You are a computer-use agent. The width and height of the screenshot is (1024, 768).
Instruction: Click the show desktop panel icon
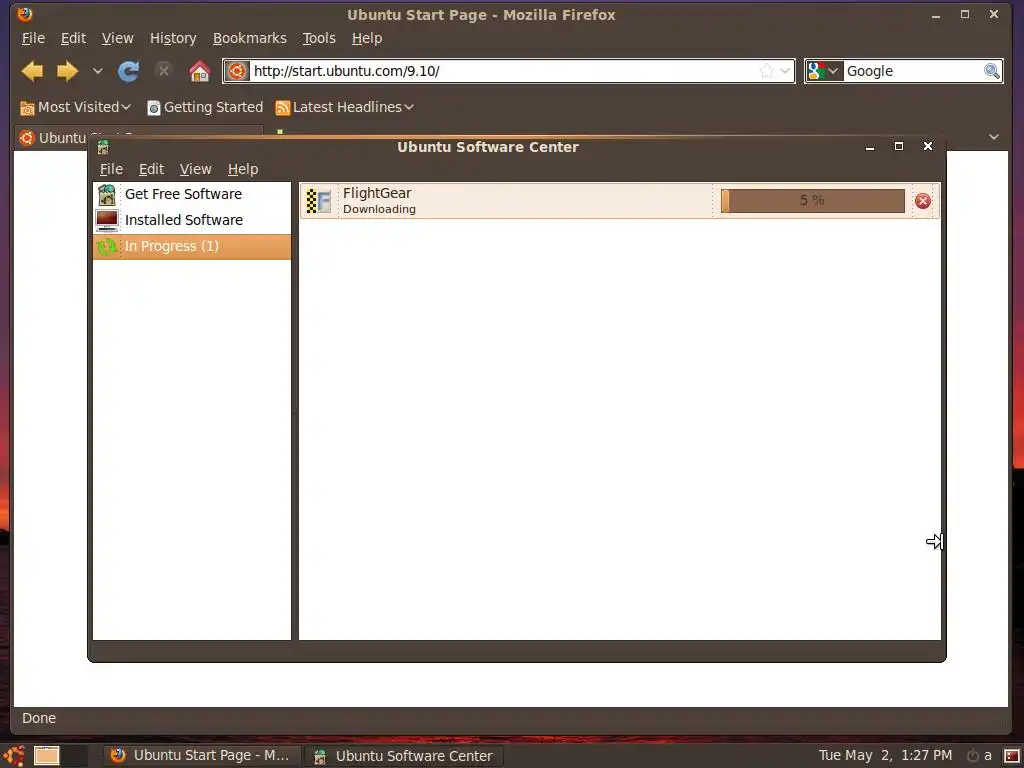click(46, 756)
